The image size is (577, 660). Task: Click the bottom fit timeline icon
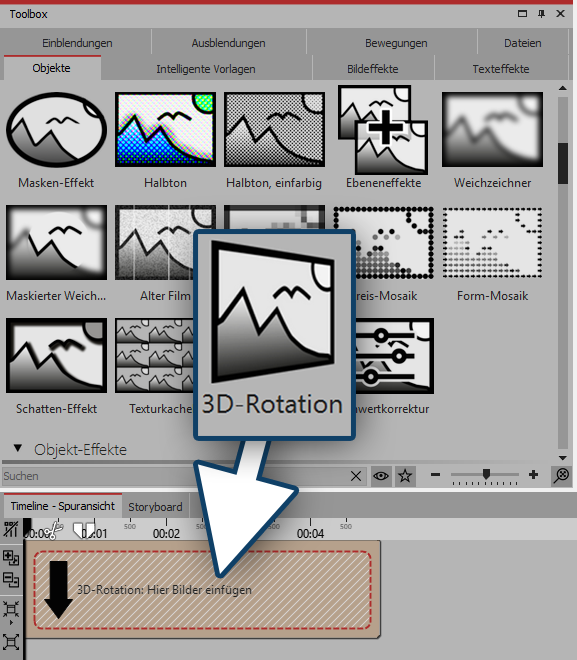(11, 642)
